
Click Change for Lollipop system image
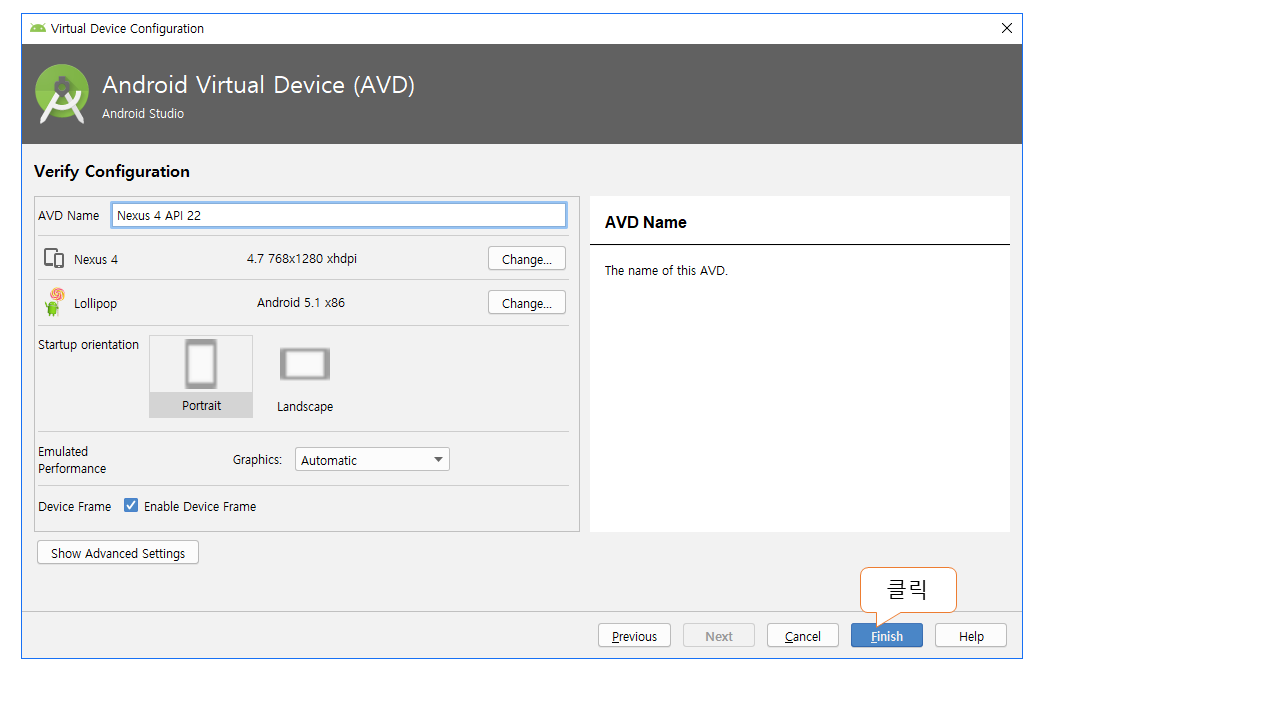coord(527,303)
